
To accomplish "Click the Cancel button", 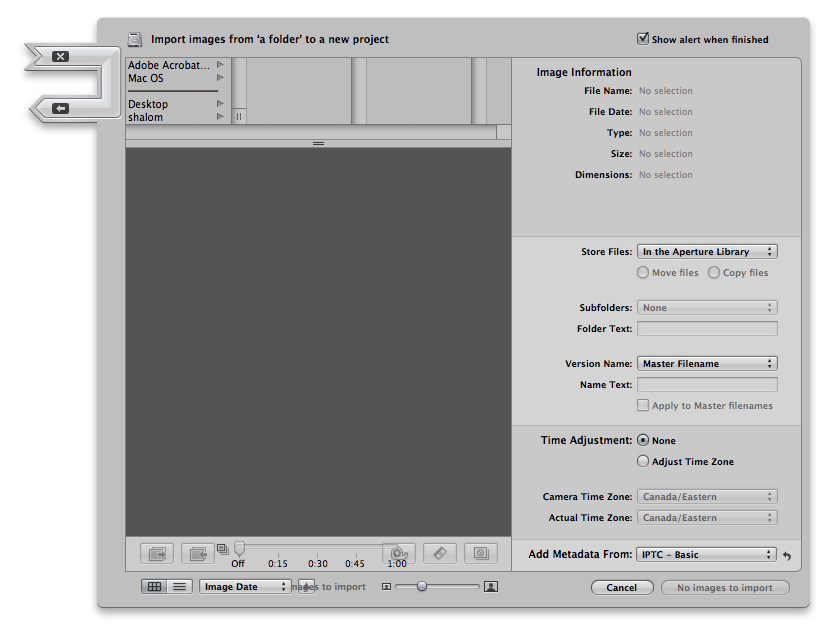I will pos(621,588).
